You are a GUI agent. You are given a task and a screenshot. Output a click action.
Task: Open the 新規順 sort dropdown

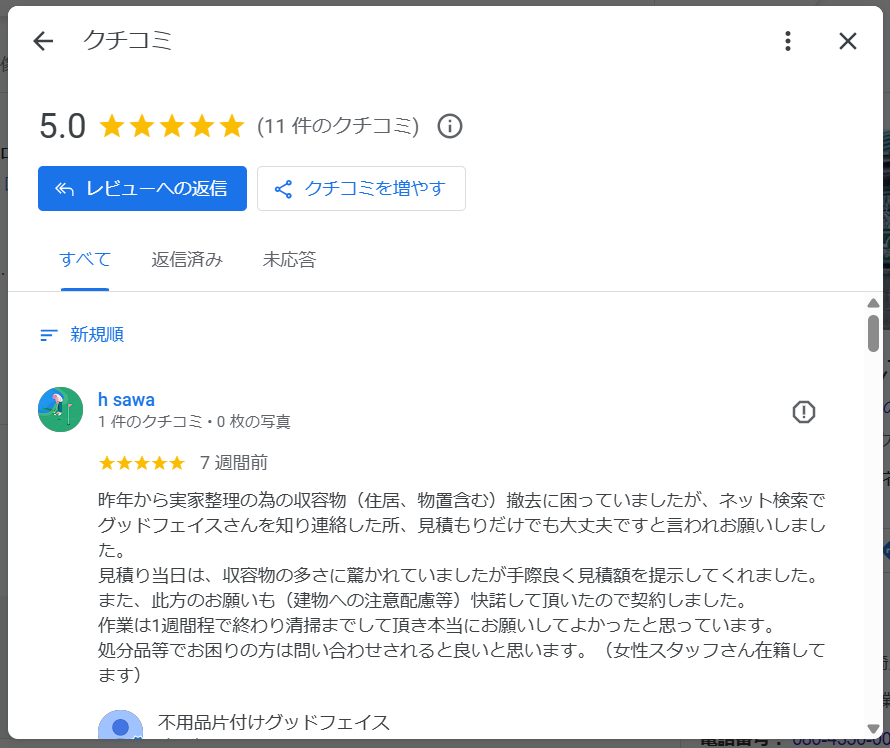click(96, 335)
